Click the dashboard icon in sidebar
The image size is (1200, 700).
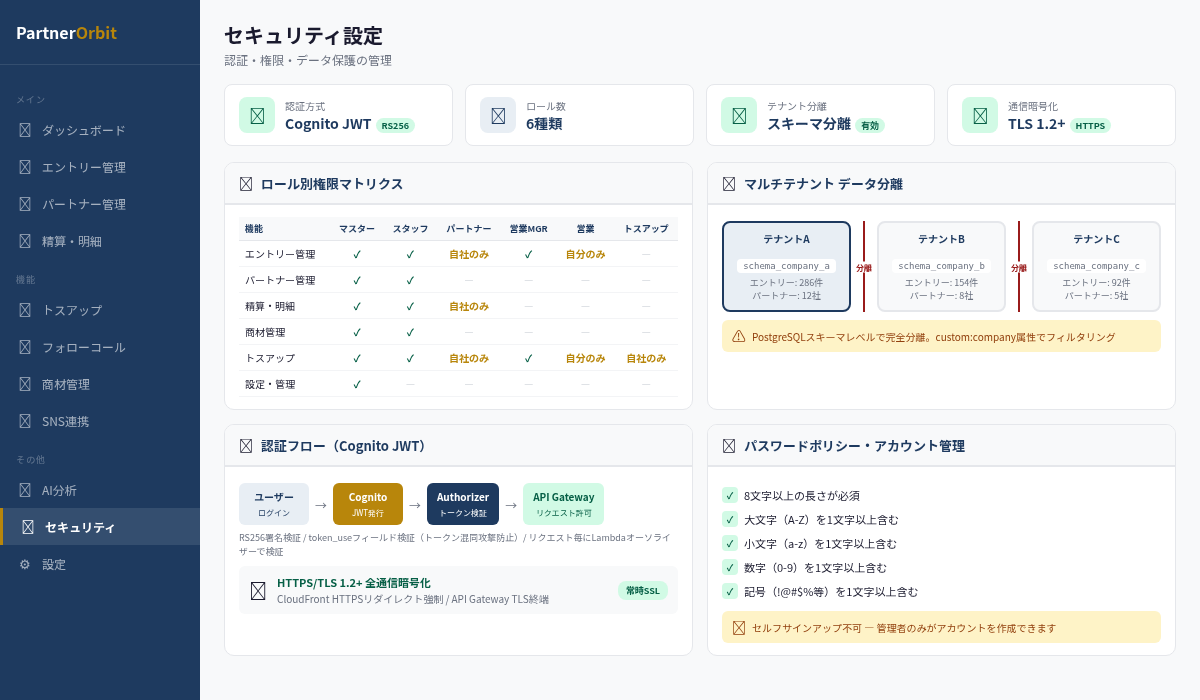pos(25,130)
